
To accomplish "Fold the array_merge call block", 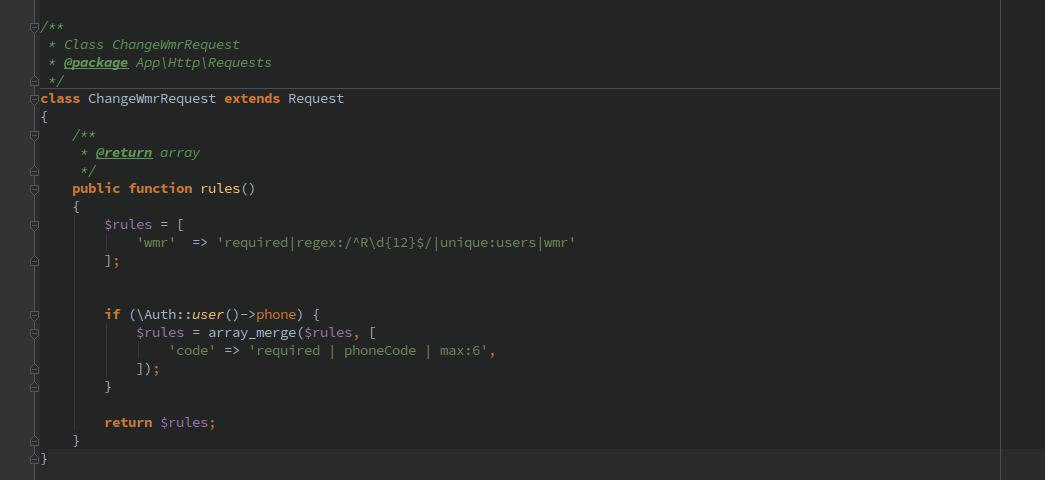I will [x=35, y=332].
